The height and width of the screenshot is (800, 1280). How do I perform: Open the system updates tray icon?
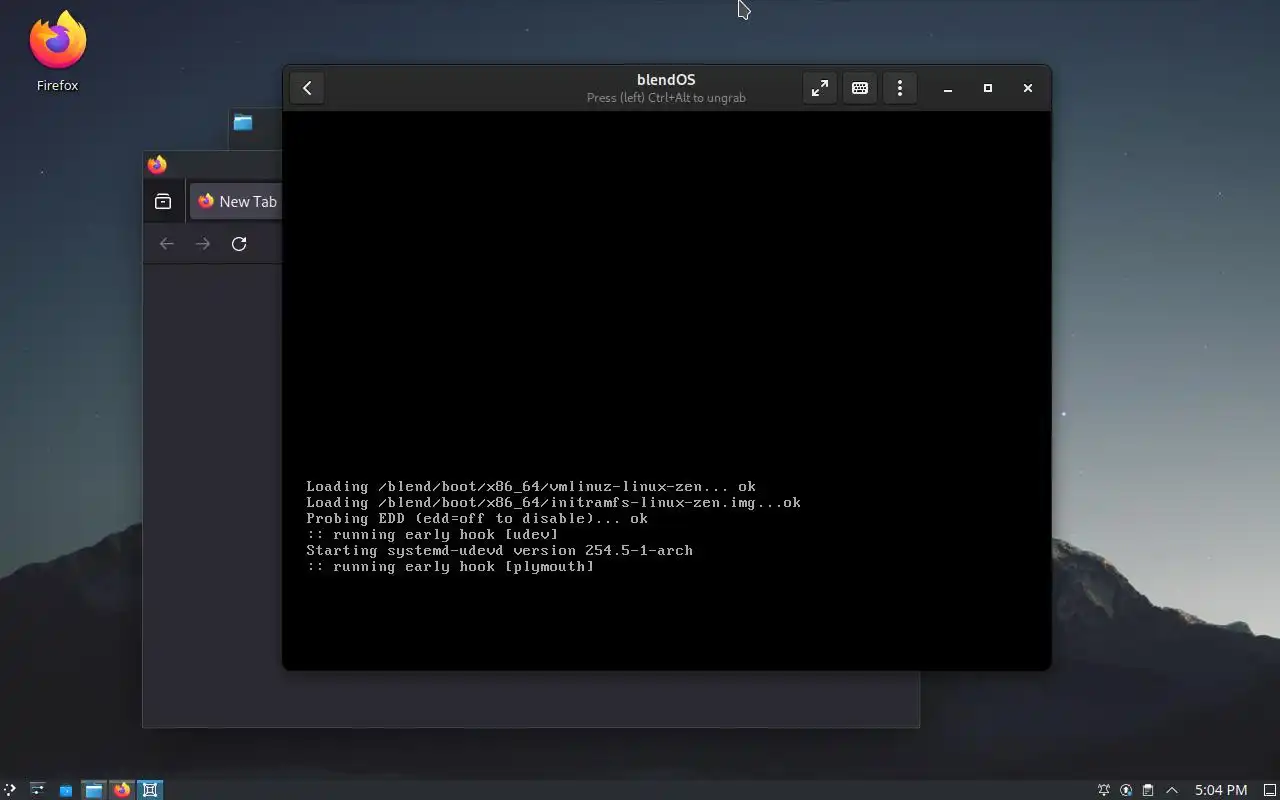pos(1126,790)
